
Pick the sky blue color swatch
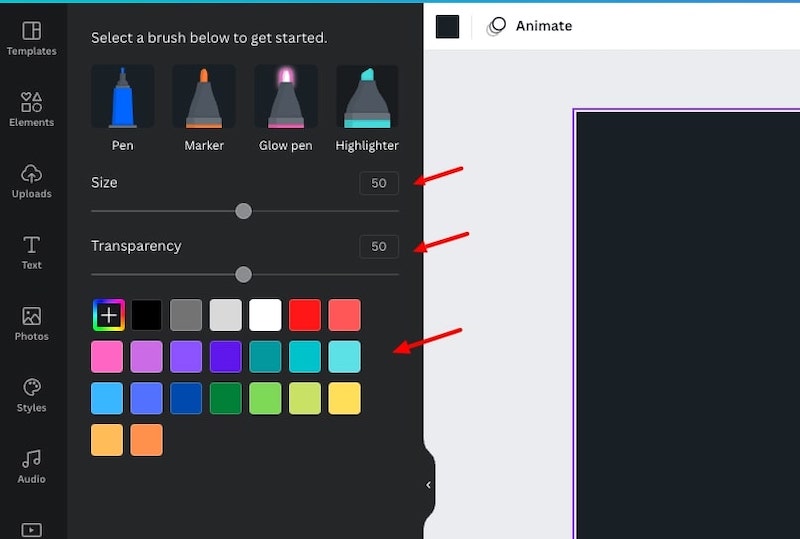(107, 398)
